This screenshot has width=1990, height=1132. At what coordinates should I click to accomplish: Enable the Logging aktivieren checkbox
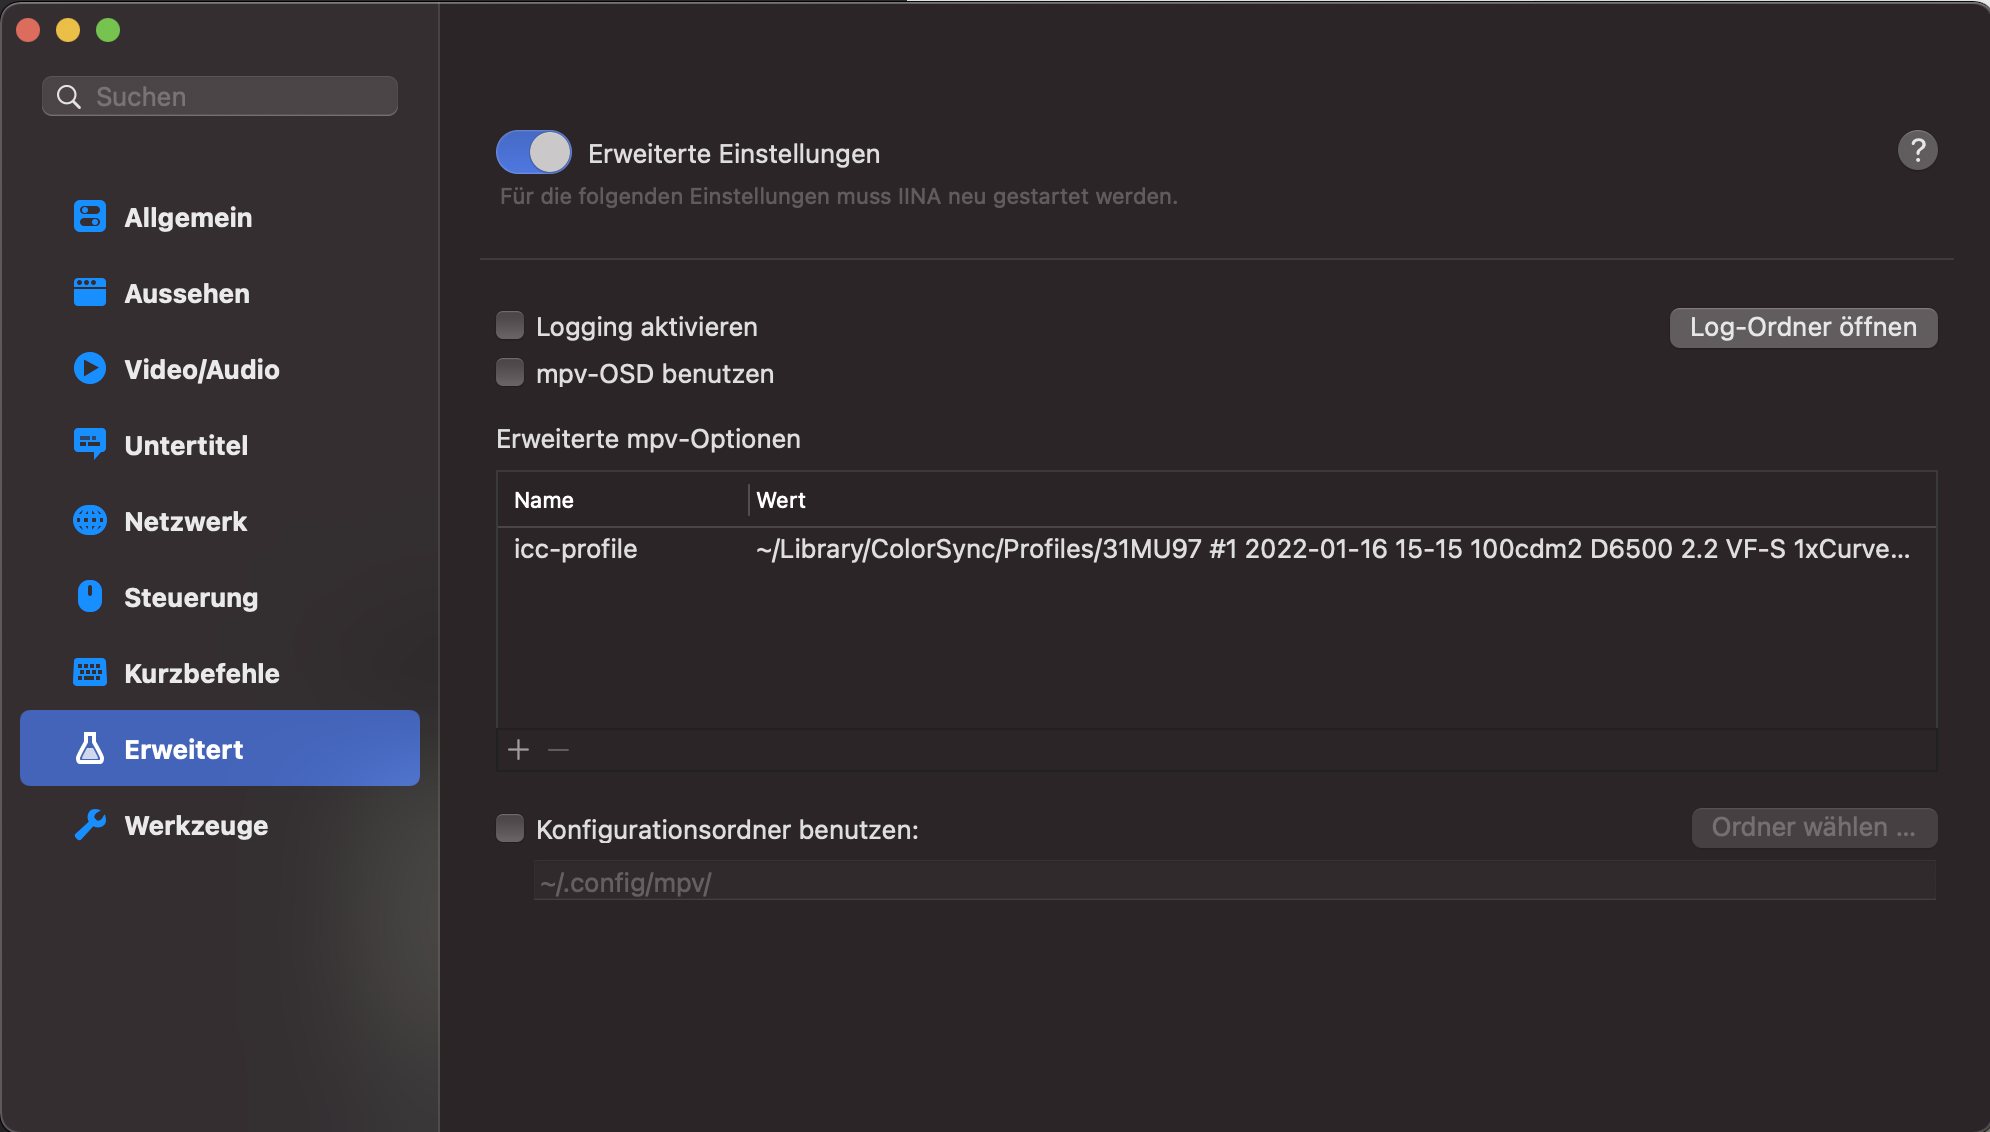[x=509, y=325]
